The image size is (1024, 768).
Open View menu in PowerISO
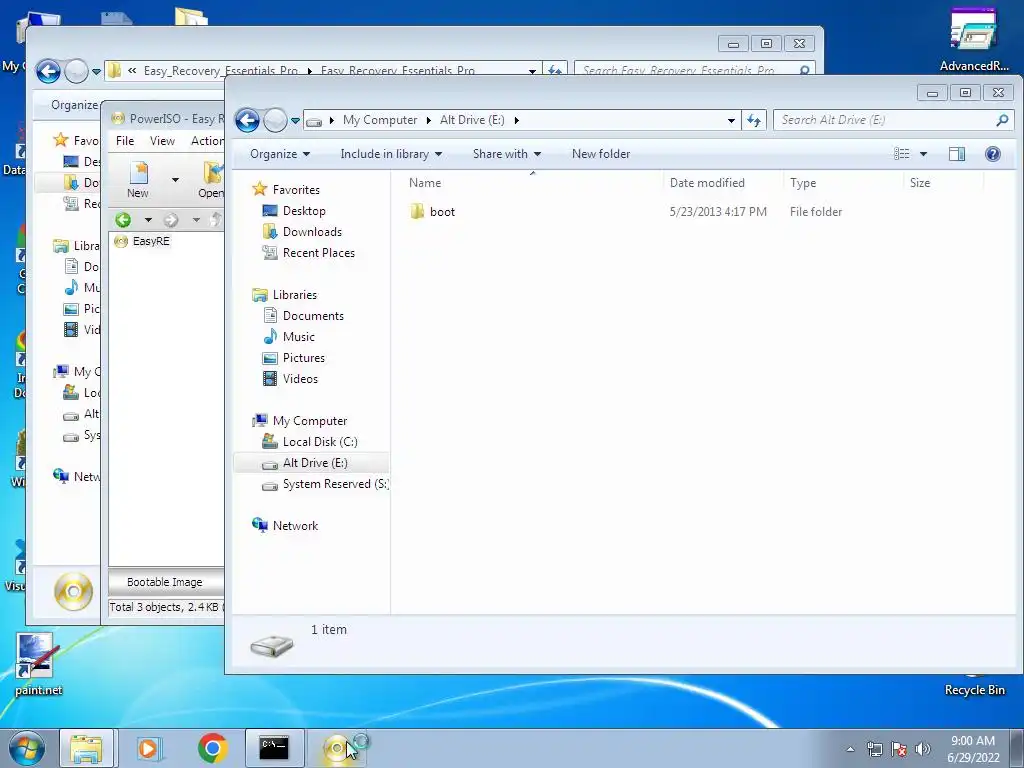[162, 141]
